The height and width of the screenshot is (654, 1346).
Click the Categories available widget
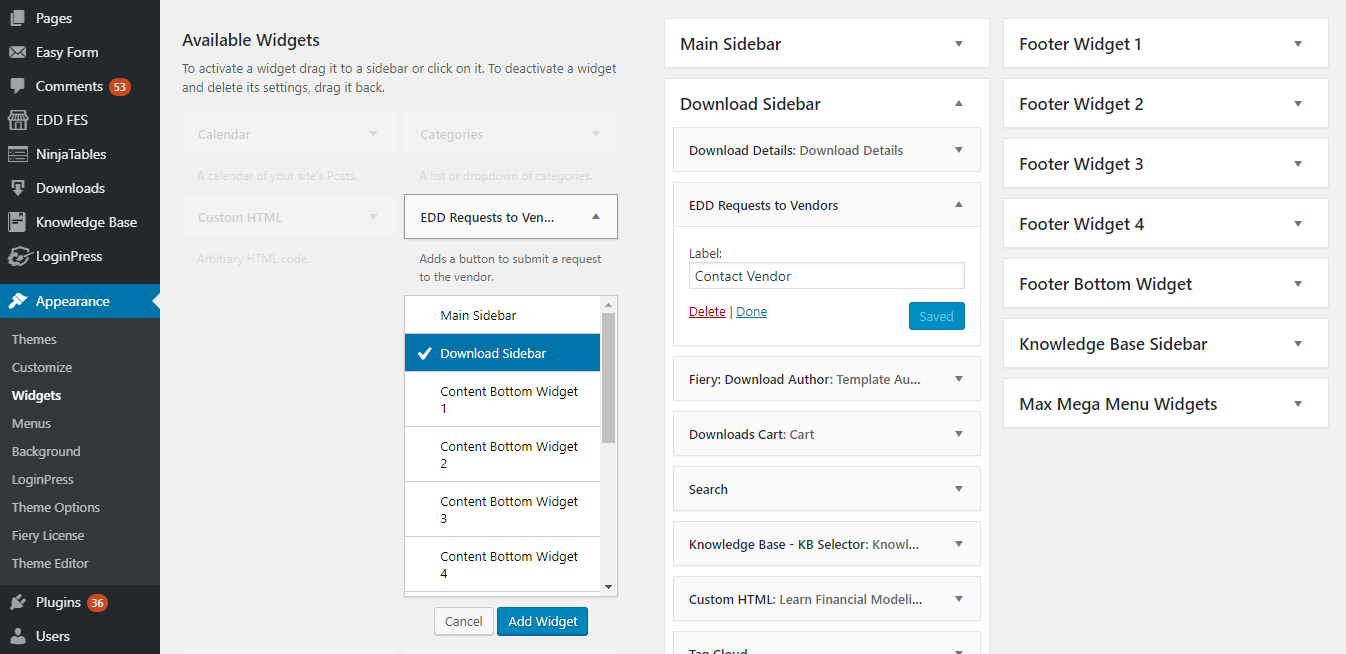tap(510, 134)
